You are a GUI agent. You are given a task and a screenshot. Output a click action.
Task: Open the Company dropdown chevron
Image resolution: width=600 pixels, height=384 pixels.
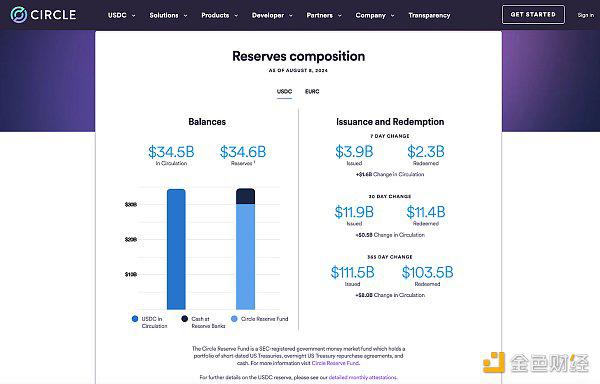pos(393,16)
